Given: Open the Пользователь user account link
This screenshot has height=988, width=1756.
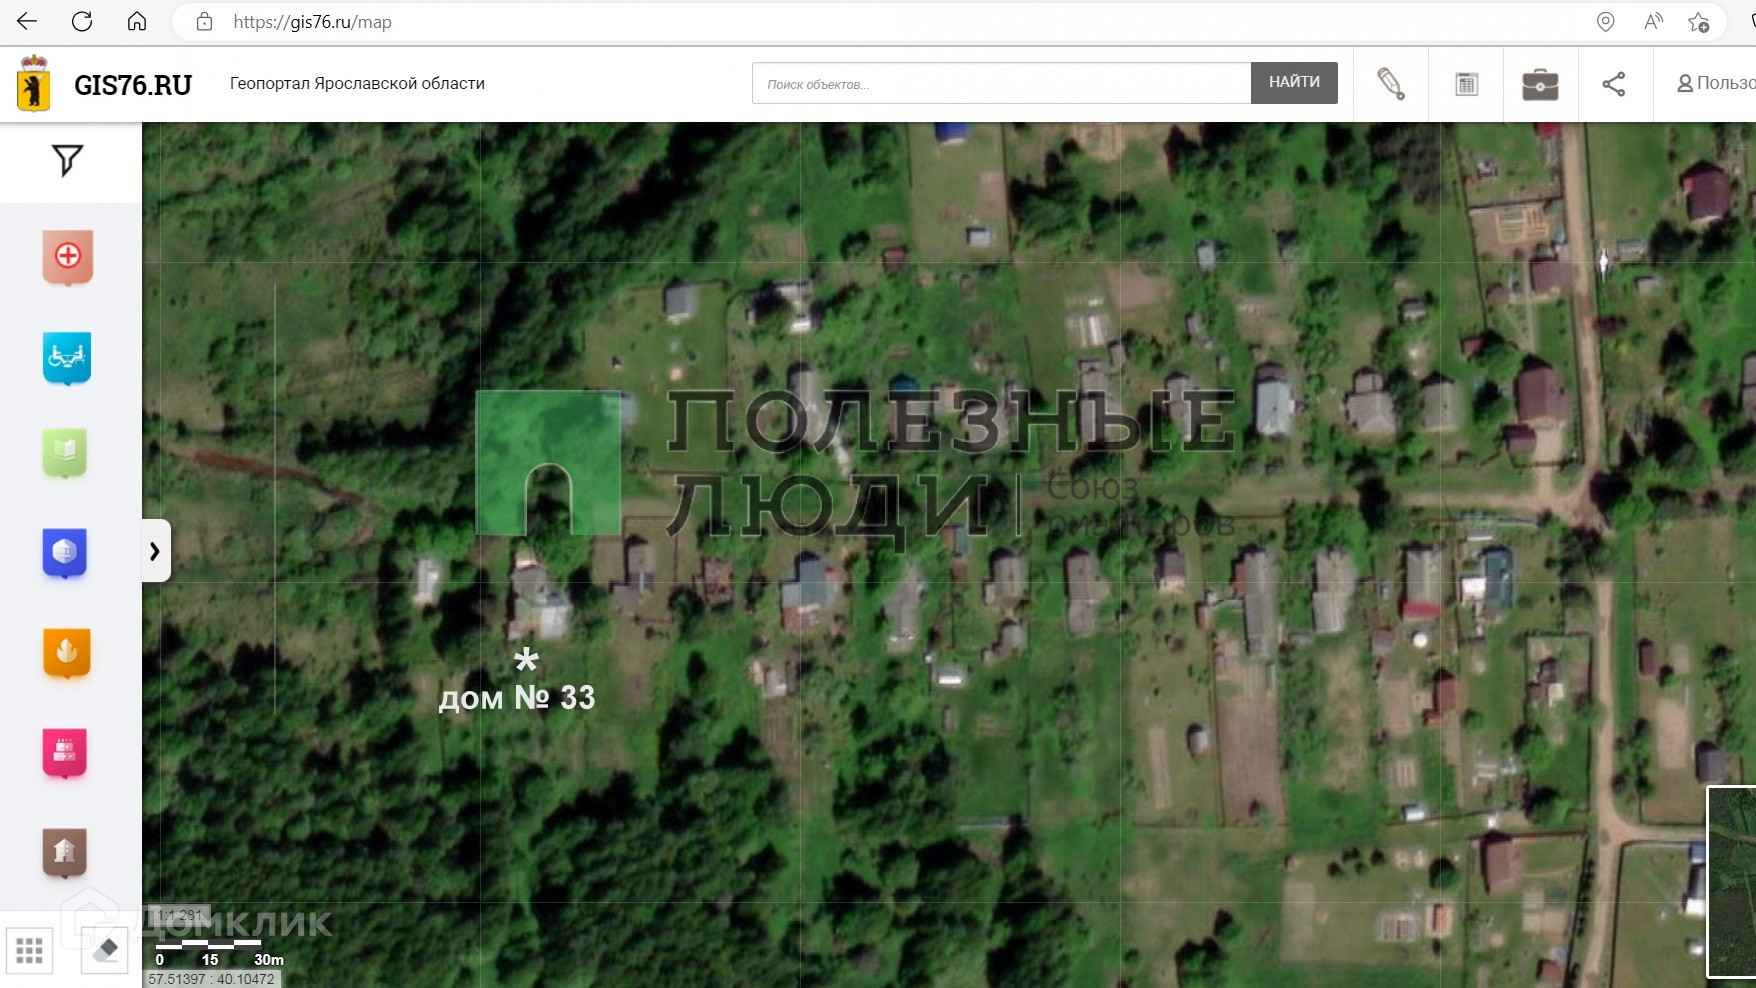Looking at the screenshot, I should point(1716,83).
